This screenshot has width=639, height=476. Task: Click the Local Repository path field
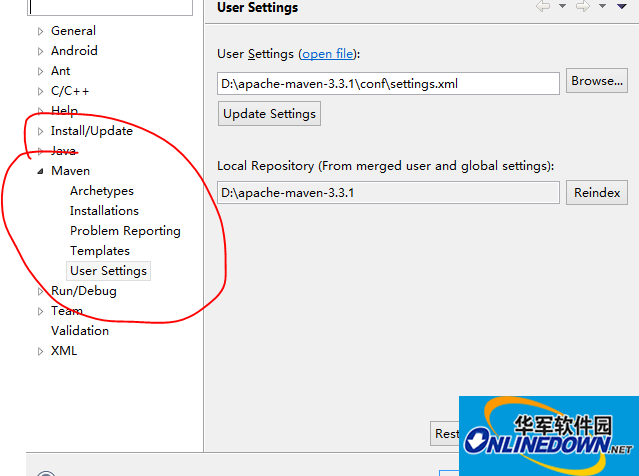[x=388, y=192]
